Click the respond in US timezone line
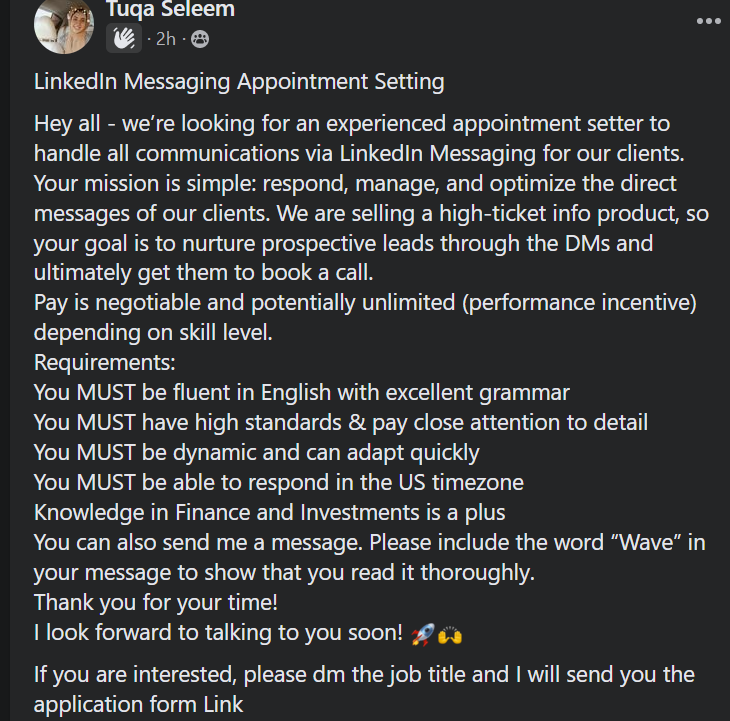Screen dimensions: 730x721 (x=279, y=483)
